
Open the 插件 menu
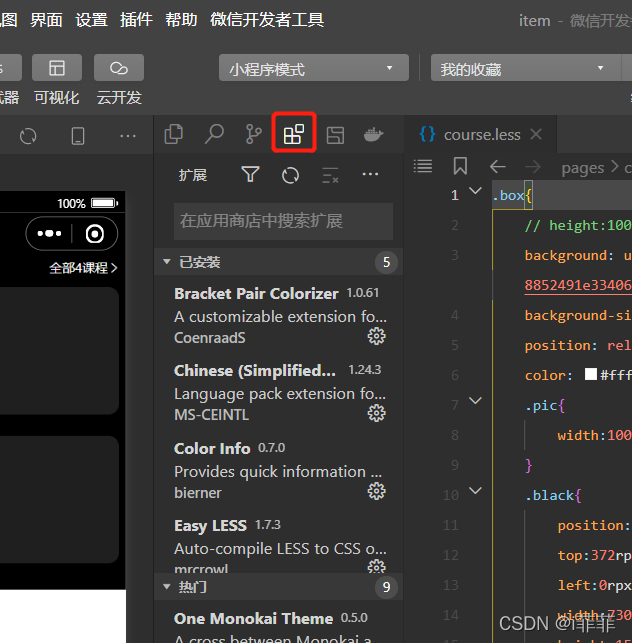tap(136, 20)
